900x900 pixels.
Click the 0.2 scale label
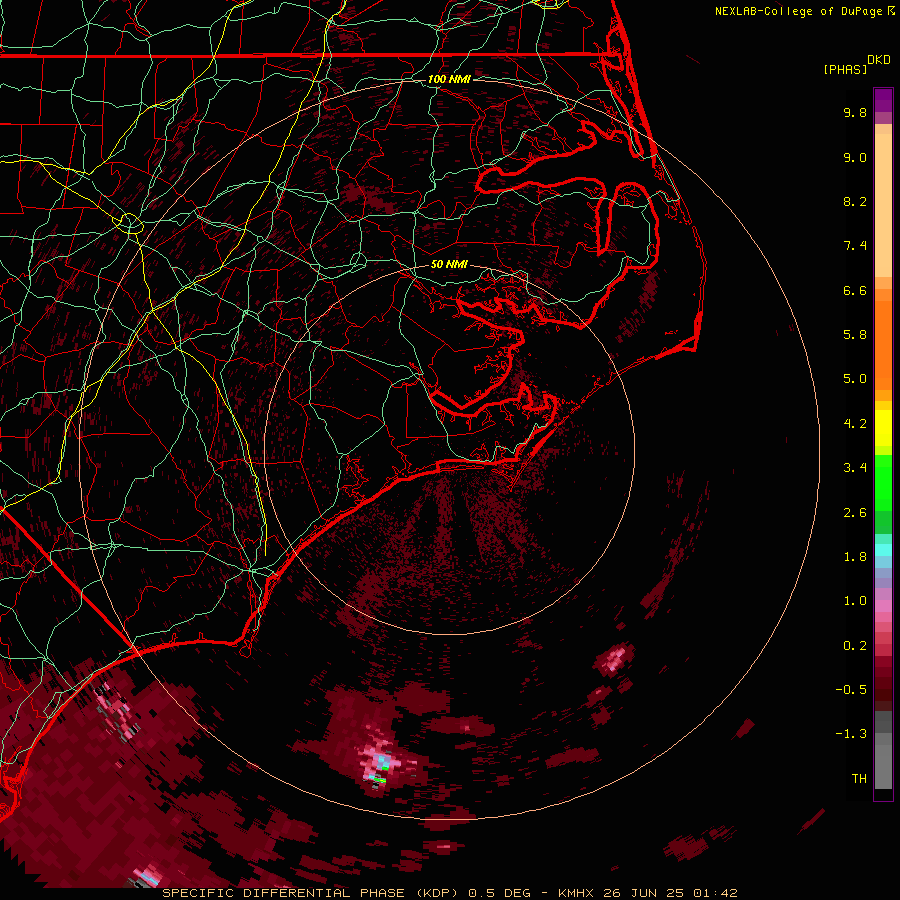(855, 646)
